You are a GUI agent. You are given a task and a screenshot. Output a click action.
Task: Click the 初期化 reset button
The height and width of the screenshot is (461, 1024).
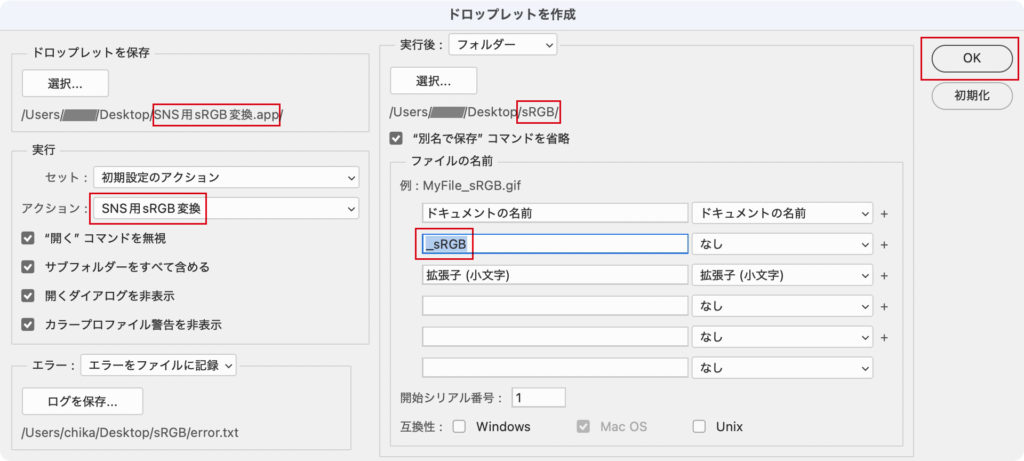coord(971,96)
